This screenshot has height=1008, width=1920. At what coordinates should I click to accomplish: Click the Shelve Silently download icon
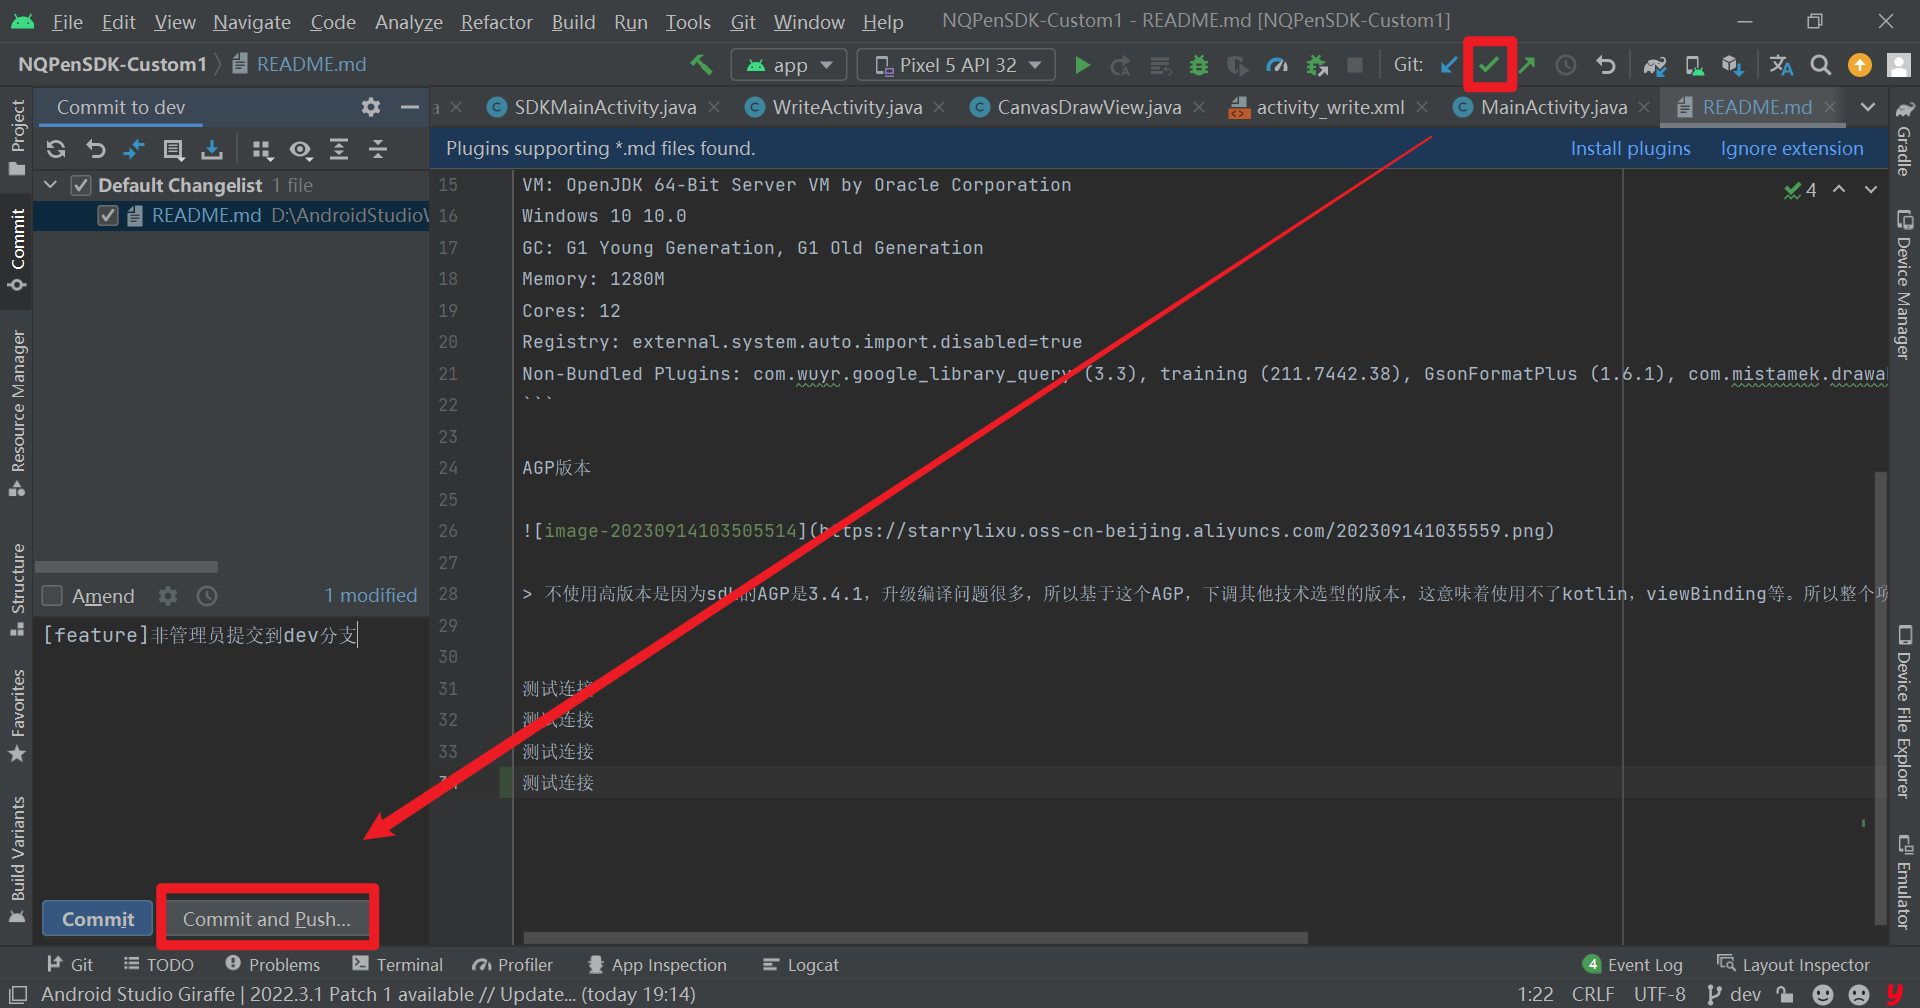[x=212, y=149]
